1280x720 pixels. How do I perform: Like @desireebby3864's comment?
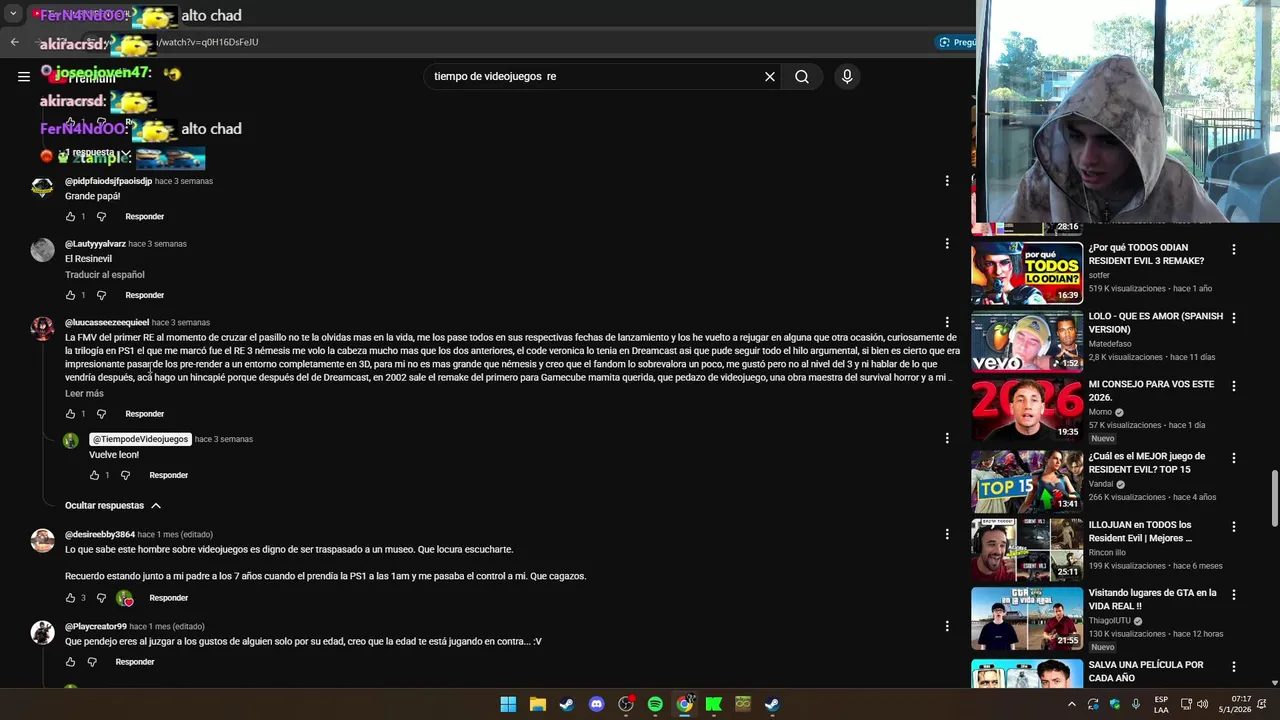pos(70,598)
